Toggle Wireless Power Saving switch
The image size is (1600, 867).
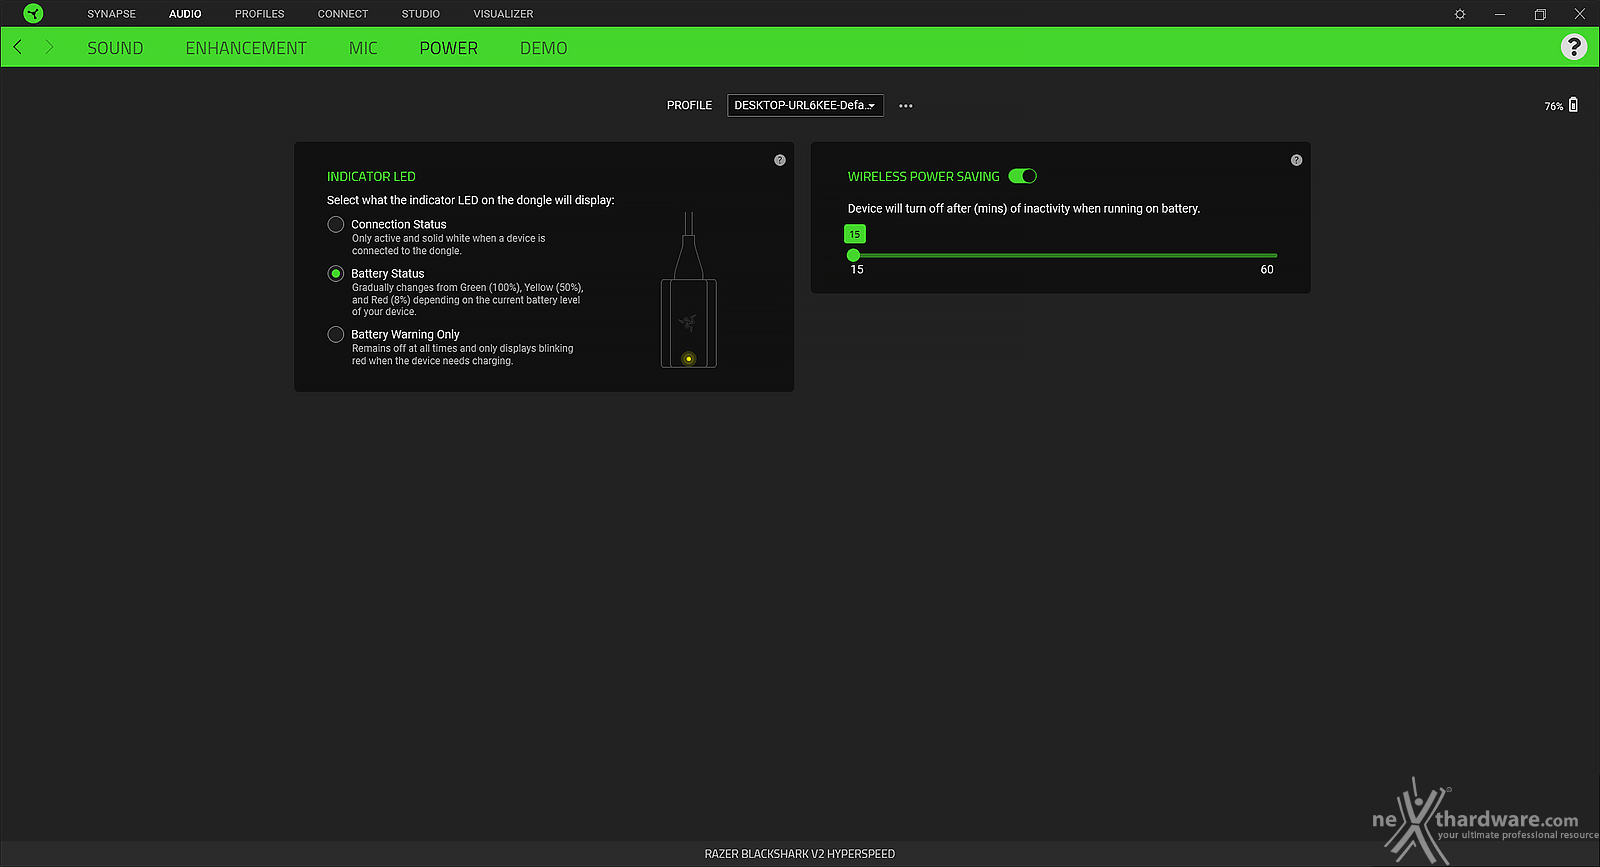[x=1023, y=176]
